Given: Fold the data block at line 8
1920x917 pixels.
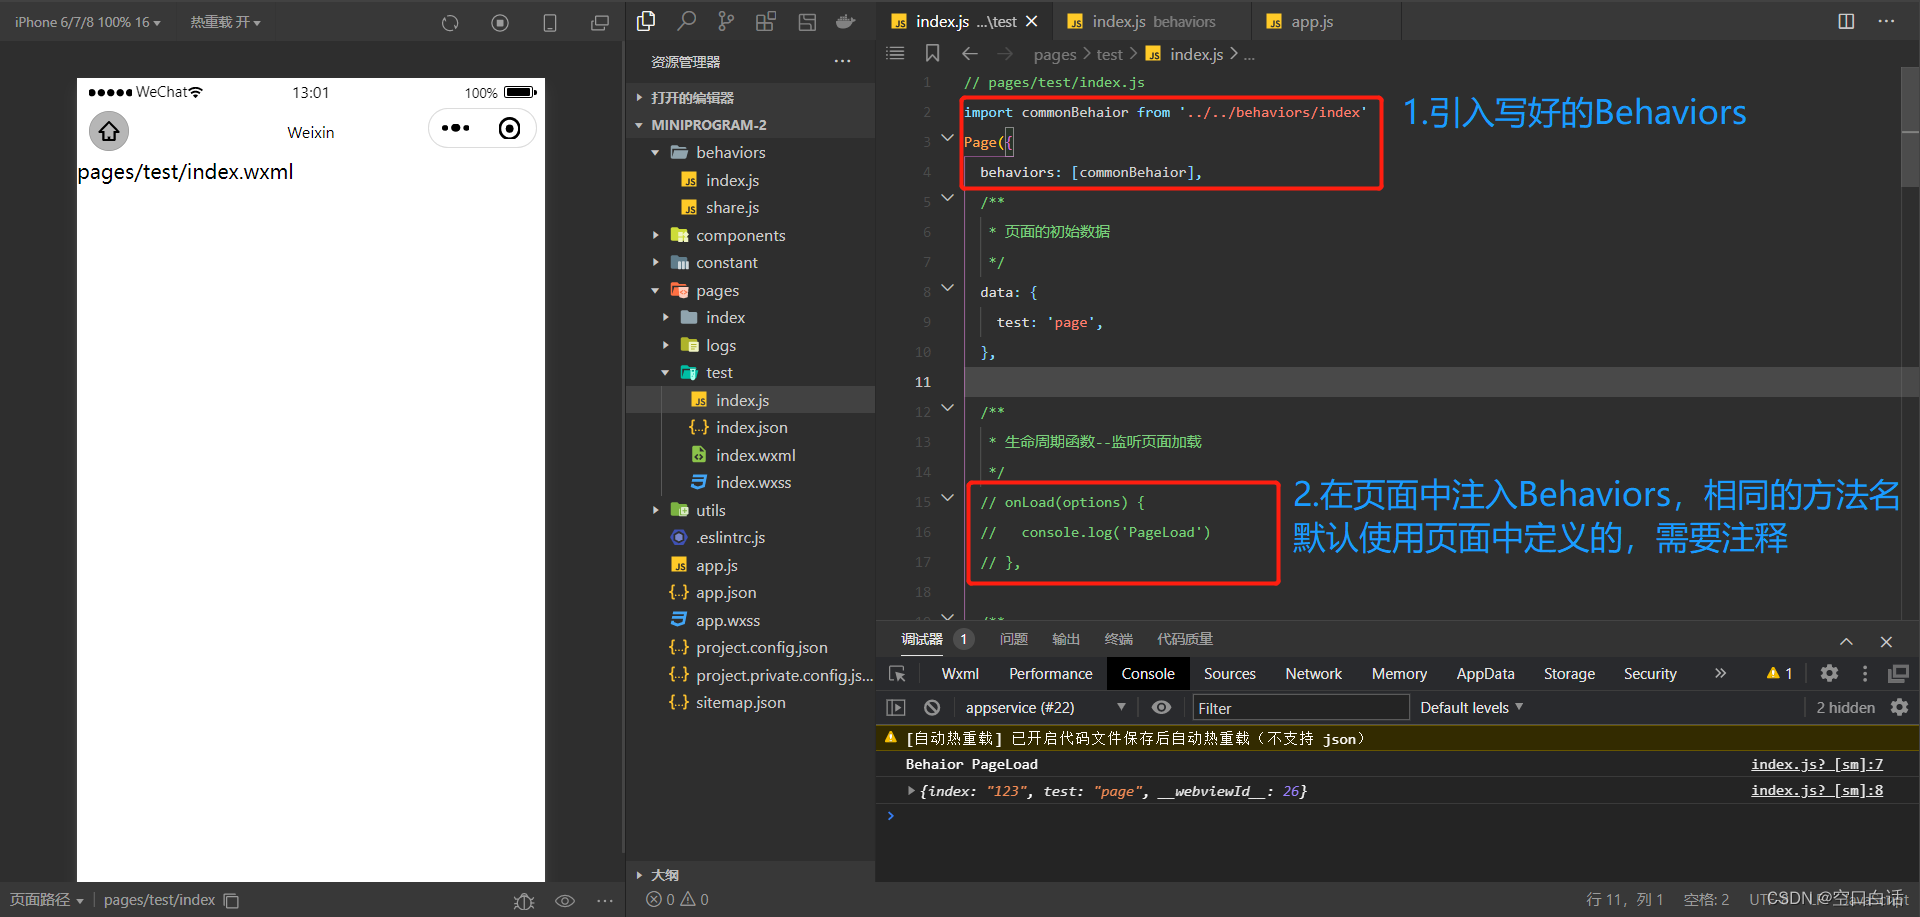Looking at the screenshot, I should pos(948,290).
